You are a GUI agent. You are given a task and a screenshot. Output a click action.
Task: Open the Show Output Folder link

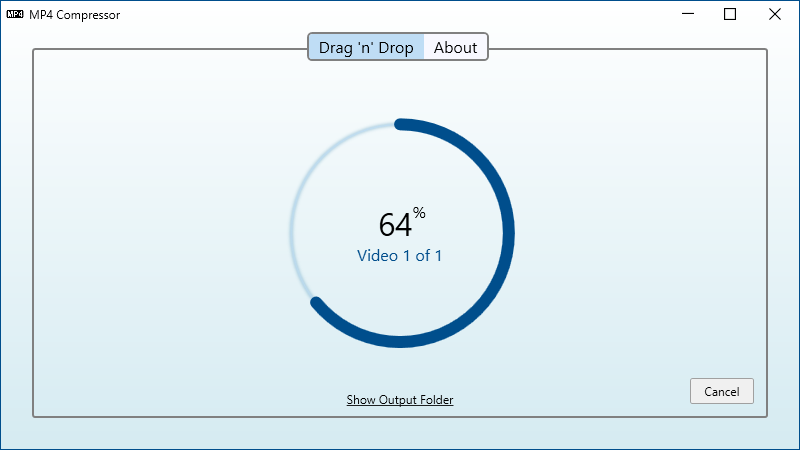coord(400,399)
